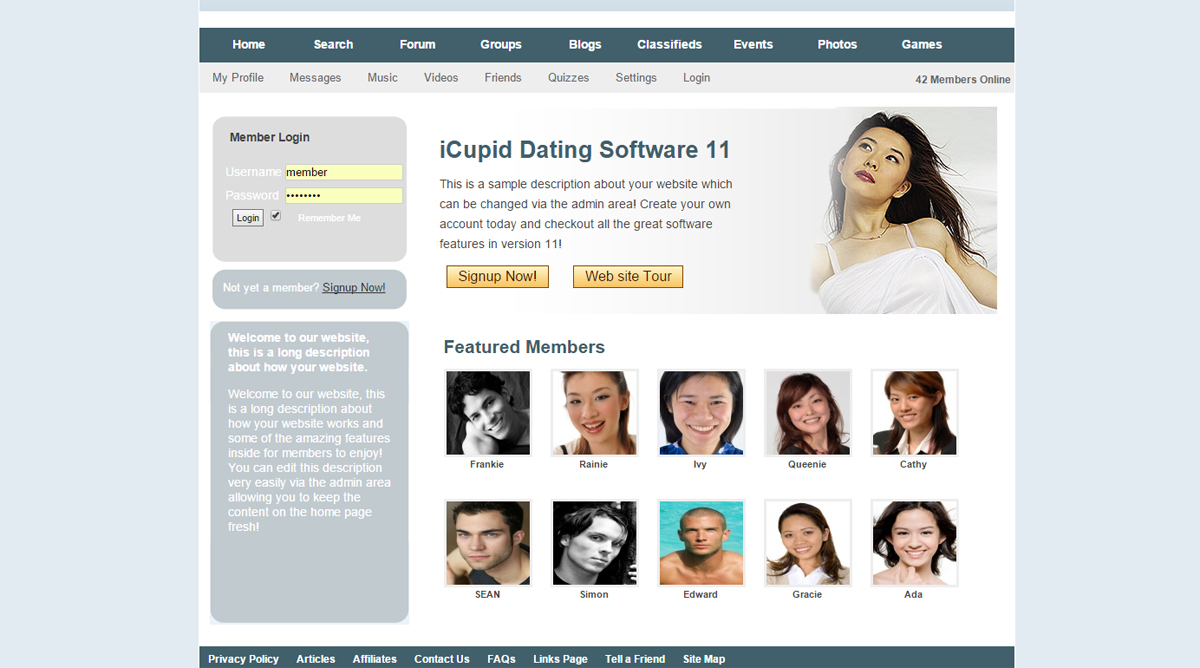Open the Events menu item
This screenshot has height=668, width=1200.
pyautogui.click(x=753, y=45)
